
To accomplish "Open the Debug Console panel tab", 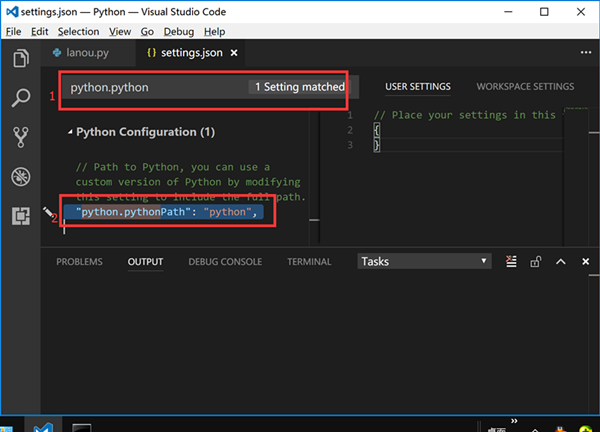I will coord(225,262).
